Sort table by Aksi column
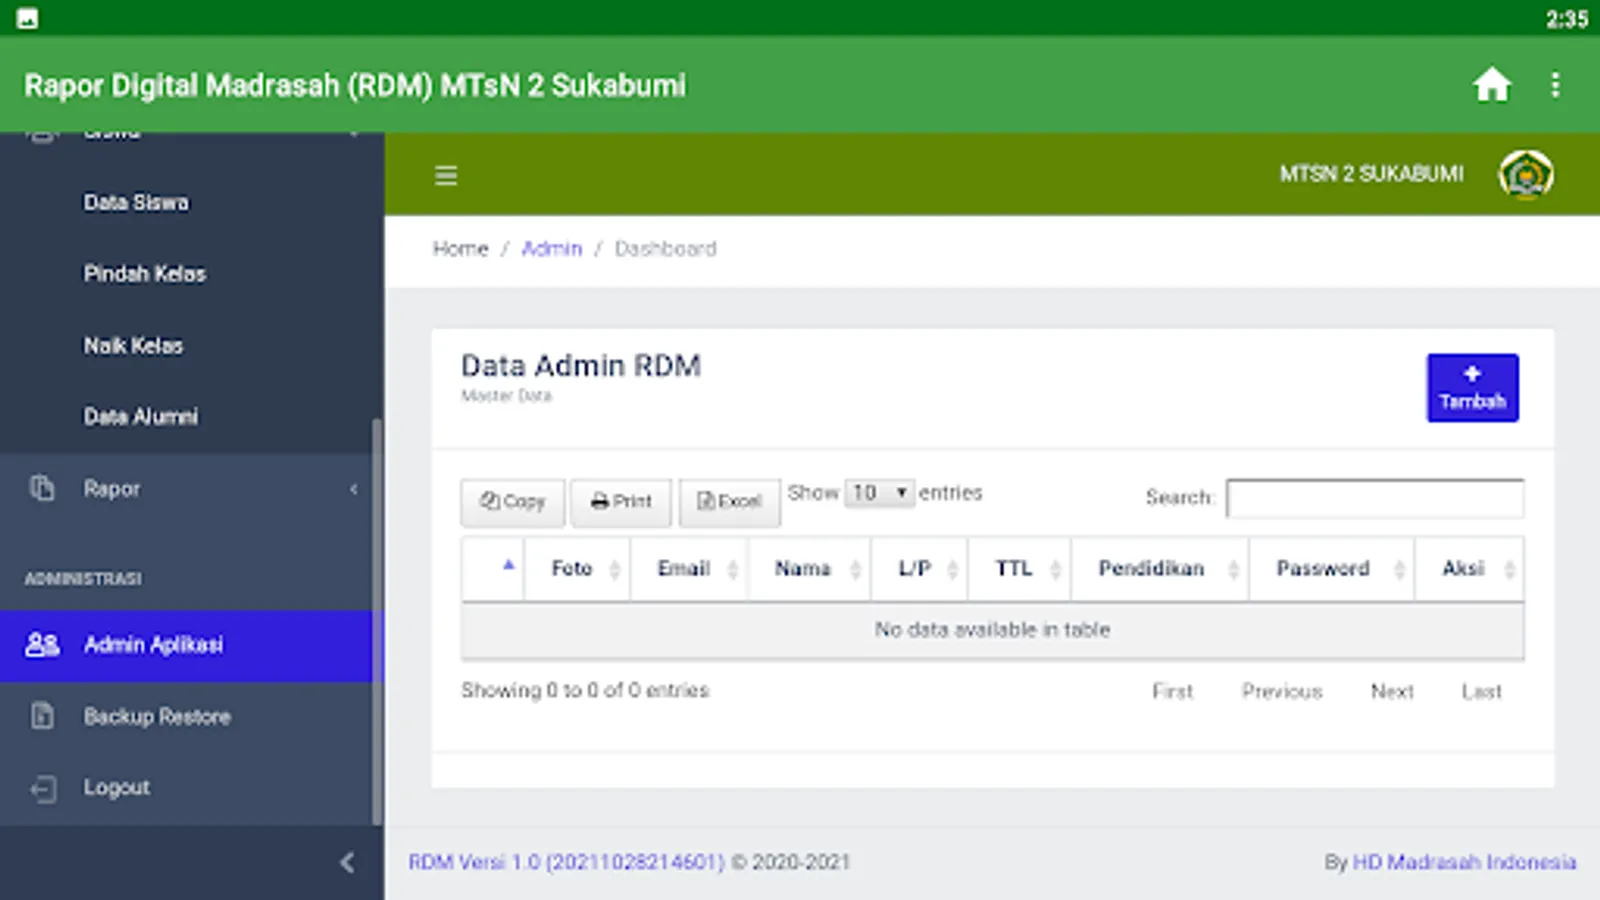 [x=1470, y=569]
